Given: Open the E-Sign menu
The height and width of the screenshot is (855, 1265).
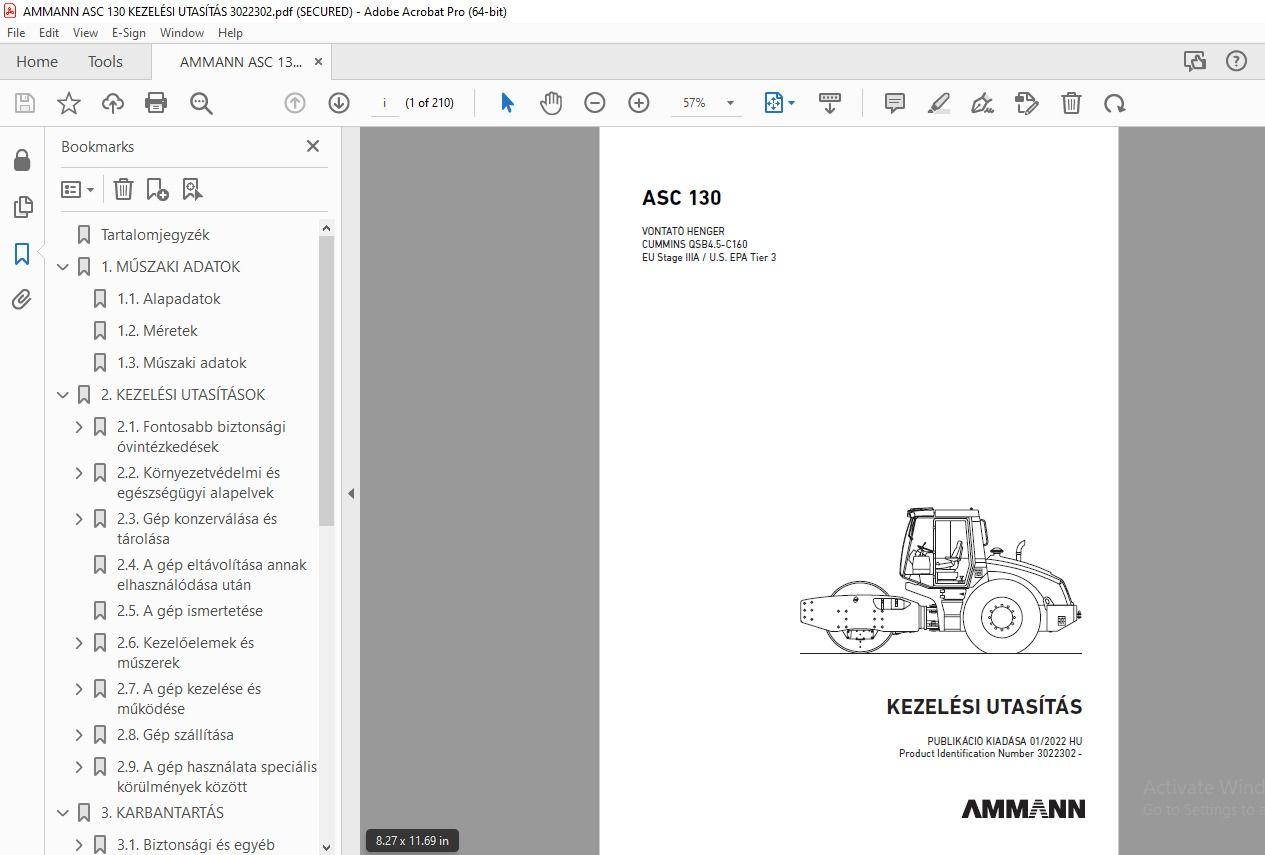Looking at the screenshot, I should (128, 32).
